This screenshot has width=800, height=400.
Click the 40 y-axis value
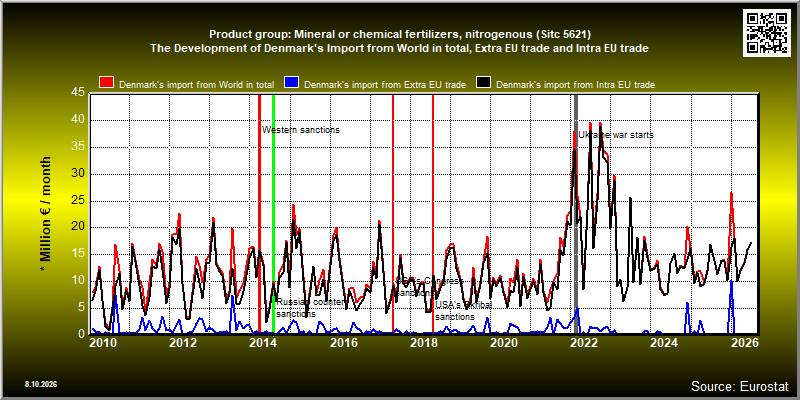[x=77, y=120]
